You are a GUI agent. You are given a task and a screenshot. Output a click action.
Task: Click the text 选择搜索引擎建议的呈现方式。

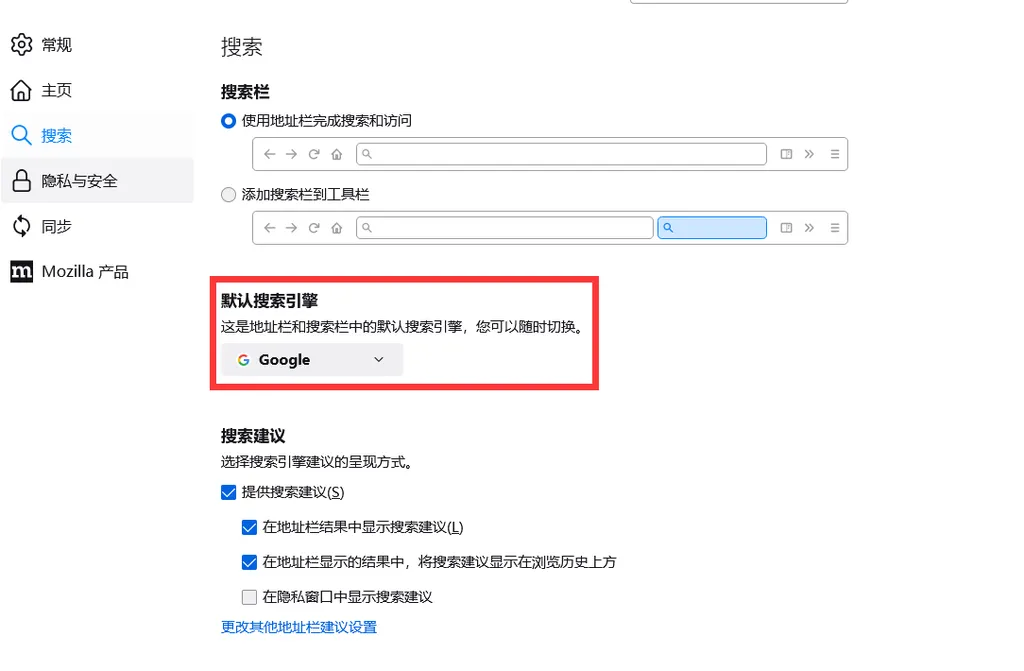[317, 463]
